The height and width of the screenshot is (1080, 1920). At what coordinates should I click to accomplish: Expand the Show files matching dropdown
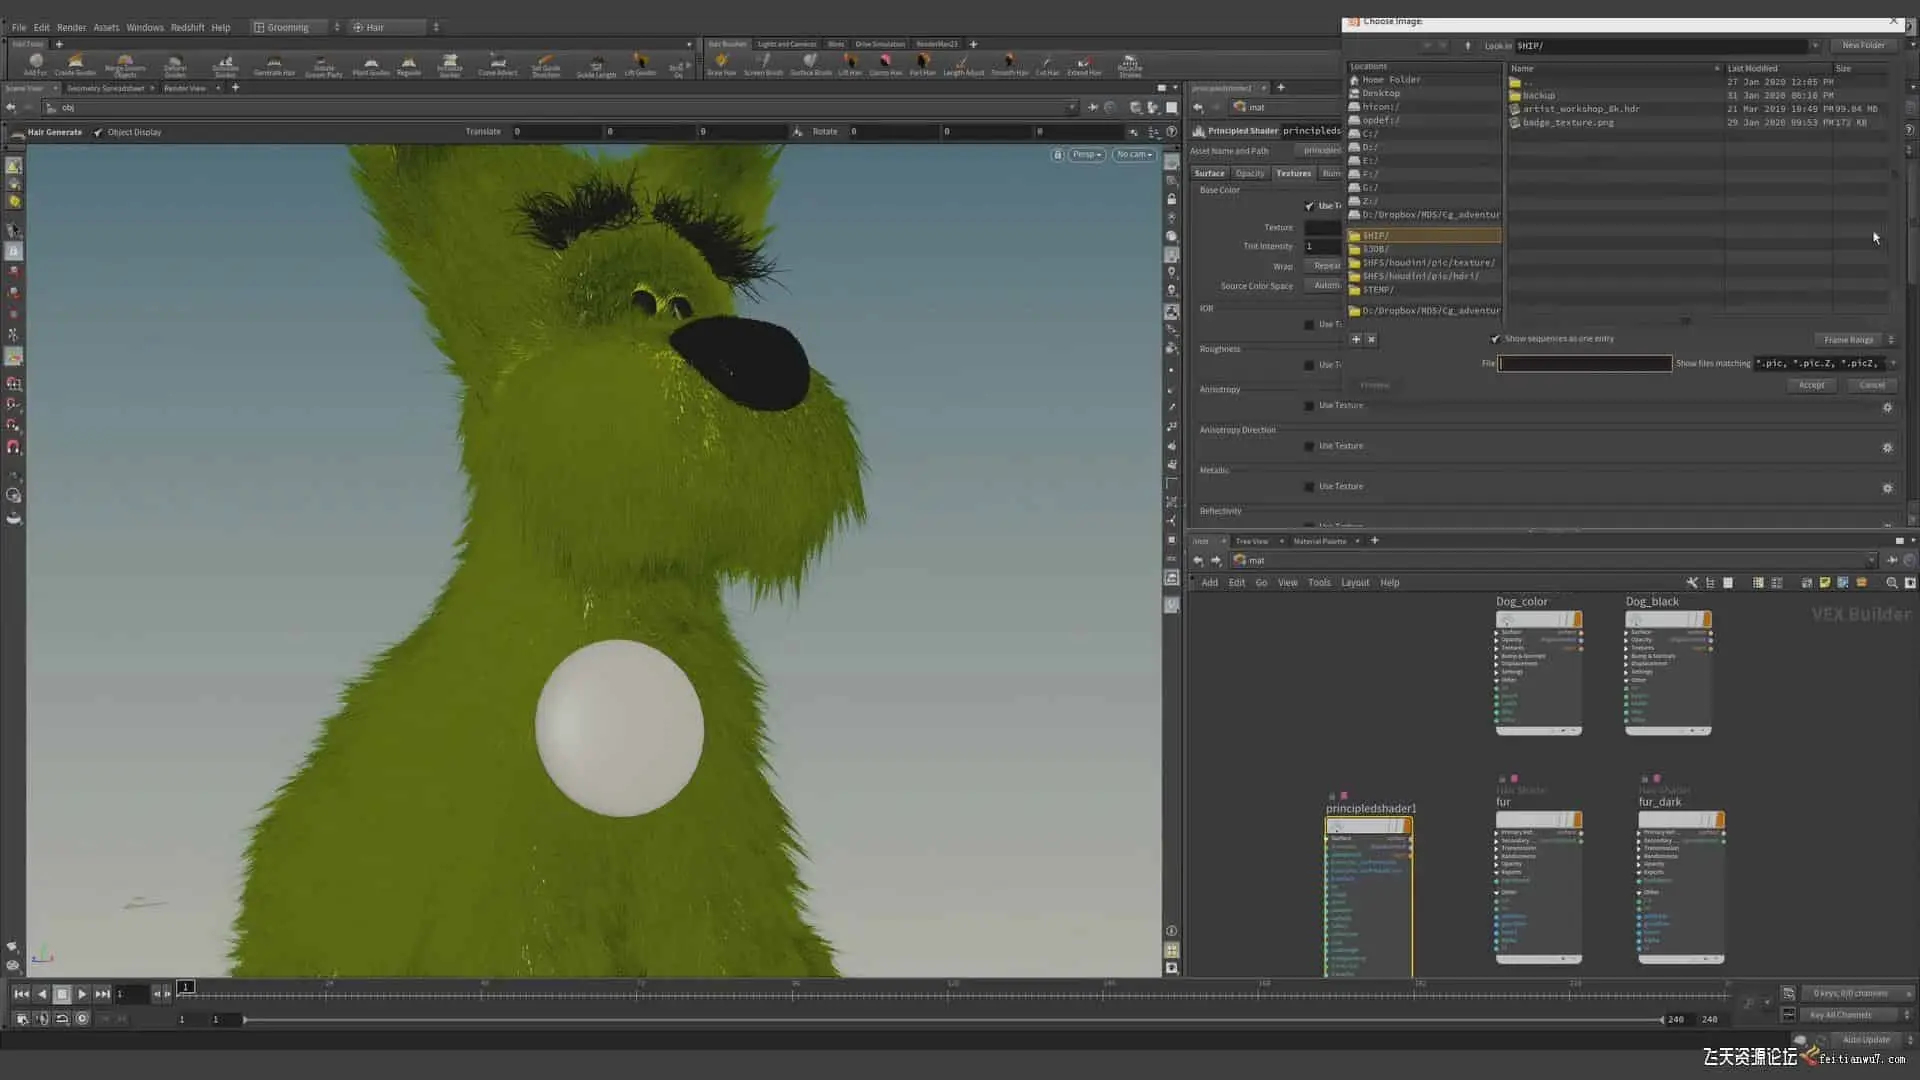point(1893,363)
